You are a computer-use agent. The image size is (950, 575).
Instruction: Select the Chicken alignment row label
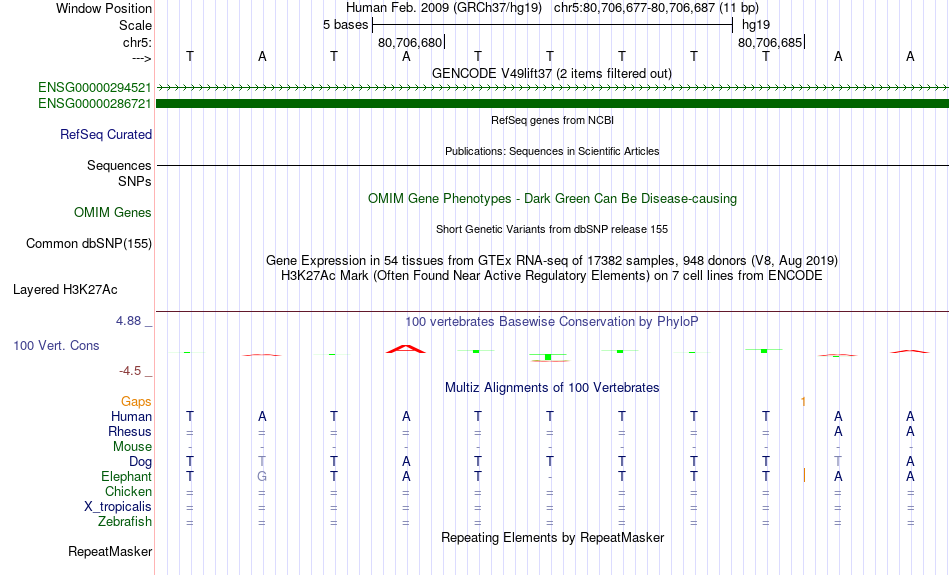[x=128, y=491]
